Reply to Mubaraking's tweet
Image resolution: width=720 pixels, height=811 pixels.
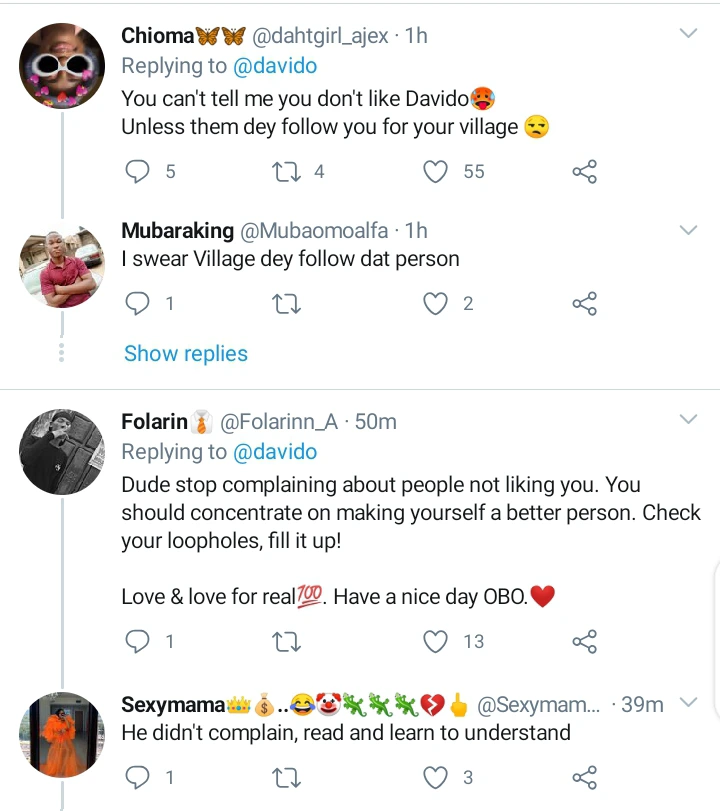pyautogui.click(x=137, y=303)
